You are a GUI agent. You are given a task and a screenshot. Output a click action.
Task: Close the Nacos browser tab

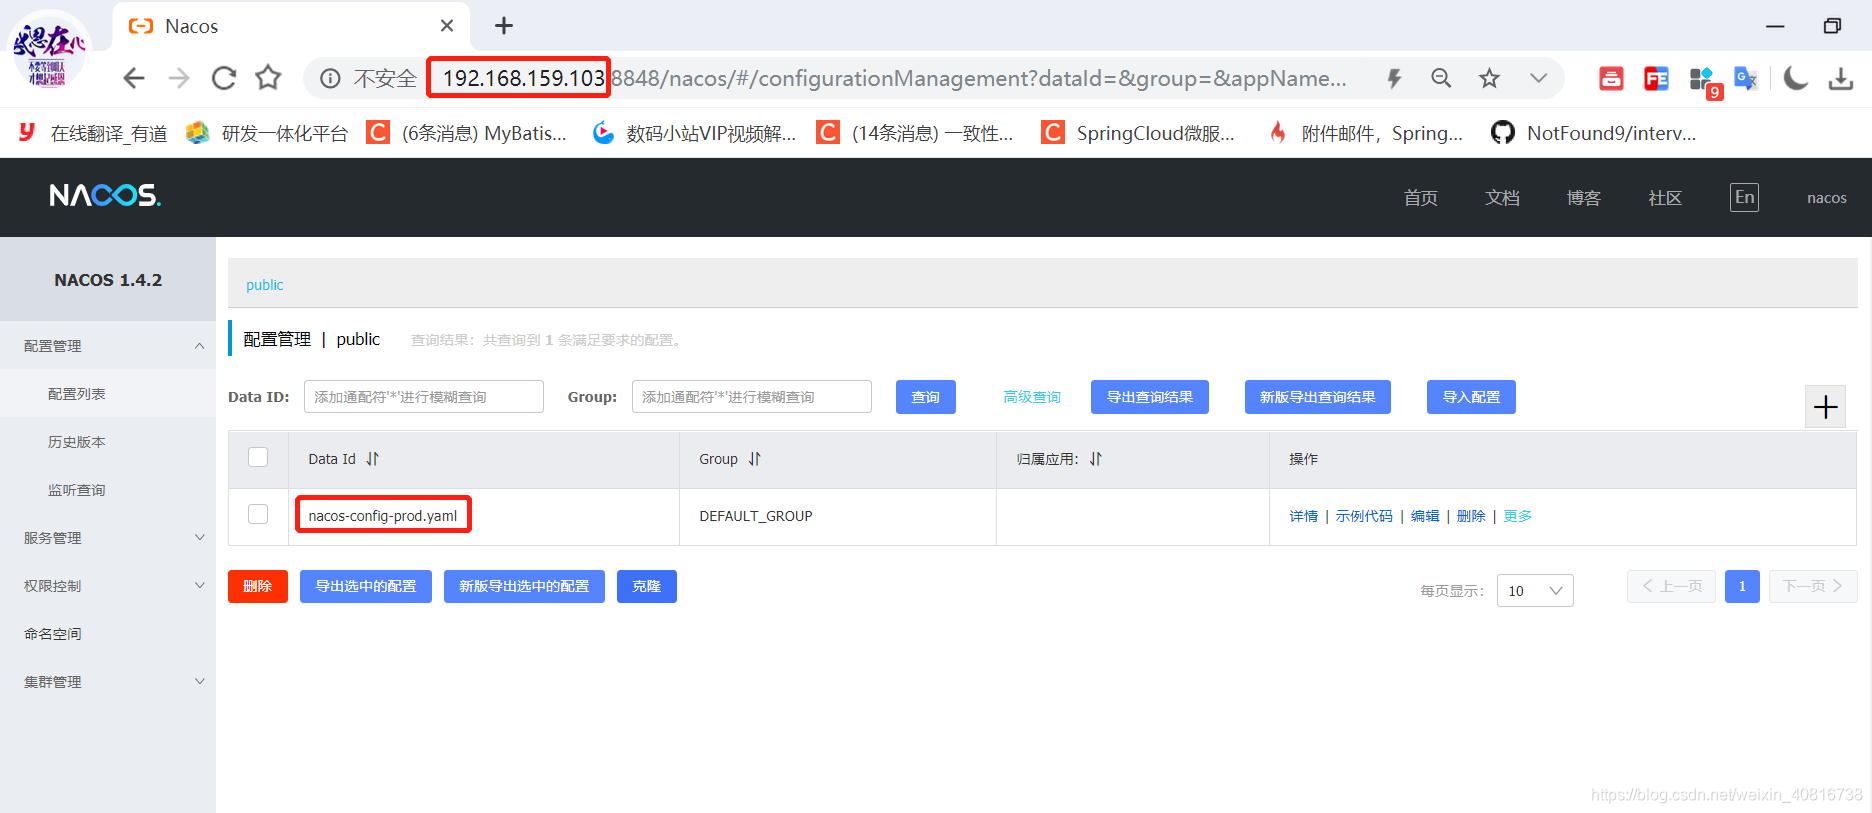coord(447,26)
